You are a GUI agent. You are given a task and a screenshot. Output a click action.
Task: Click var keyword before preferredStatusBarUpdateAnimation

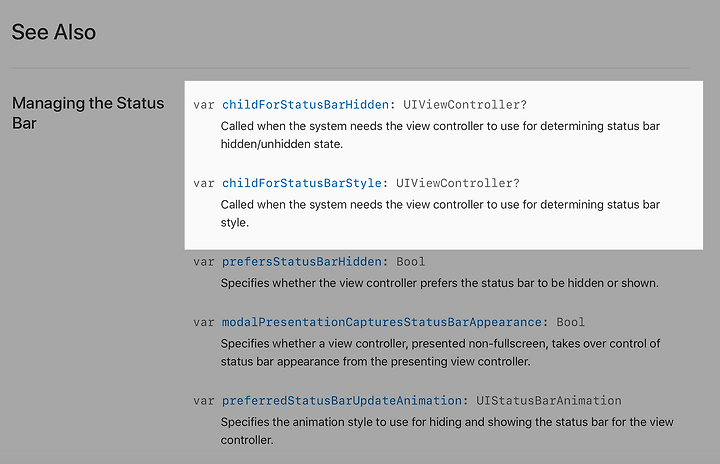coord(204,401)
